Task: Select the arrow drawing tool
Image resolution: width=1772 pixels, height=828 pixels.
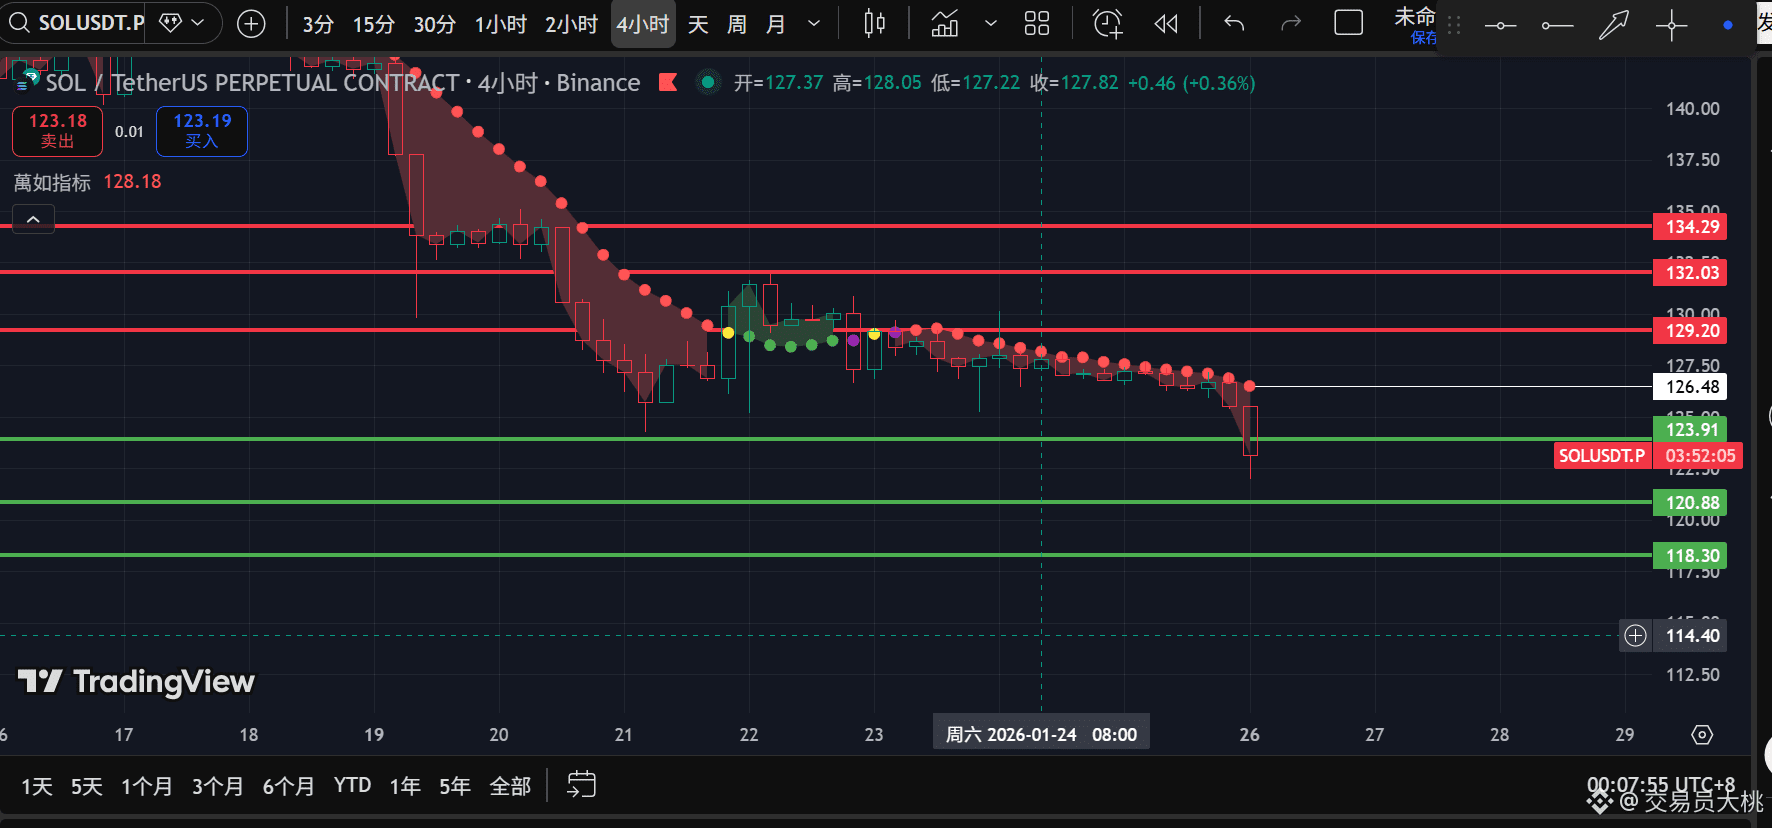Action: 1613,26
